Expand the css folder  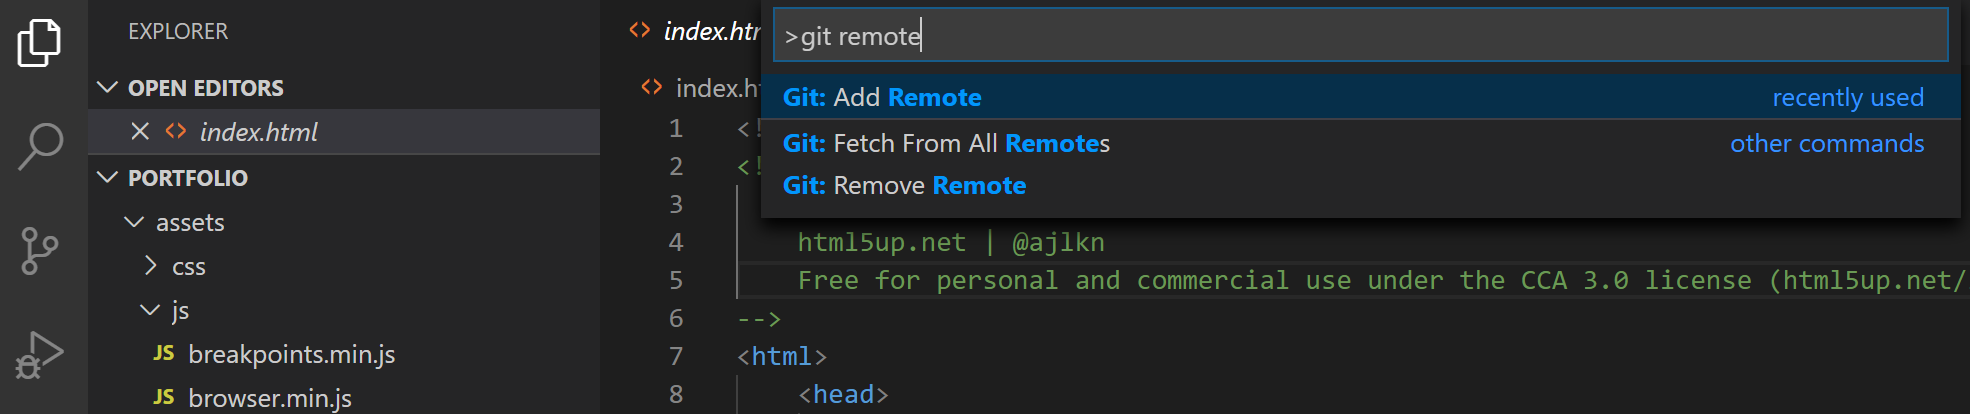[150, 266]
